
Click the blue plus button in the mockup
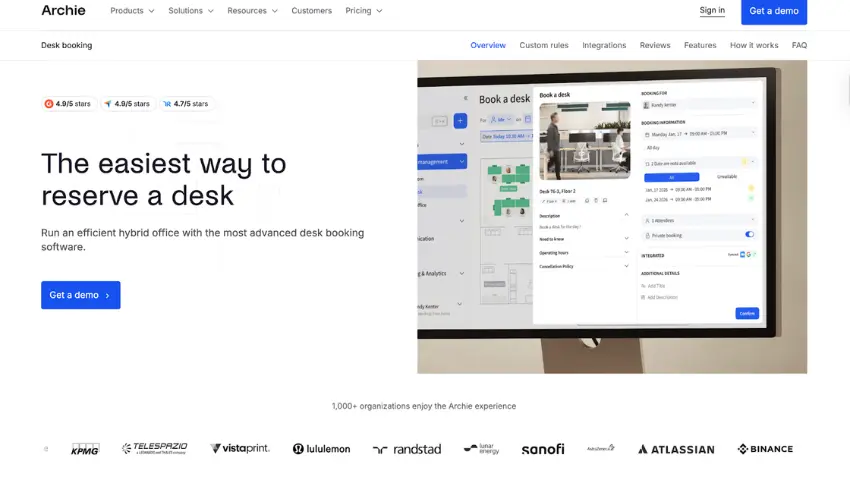click(460, 121)
